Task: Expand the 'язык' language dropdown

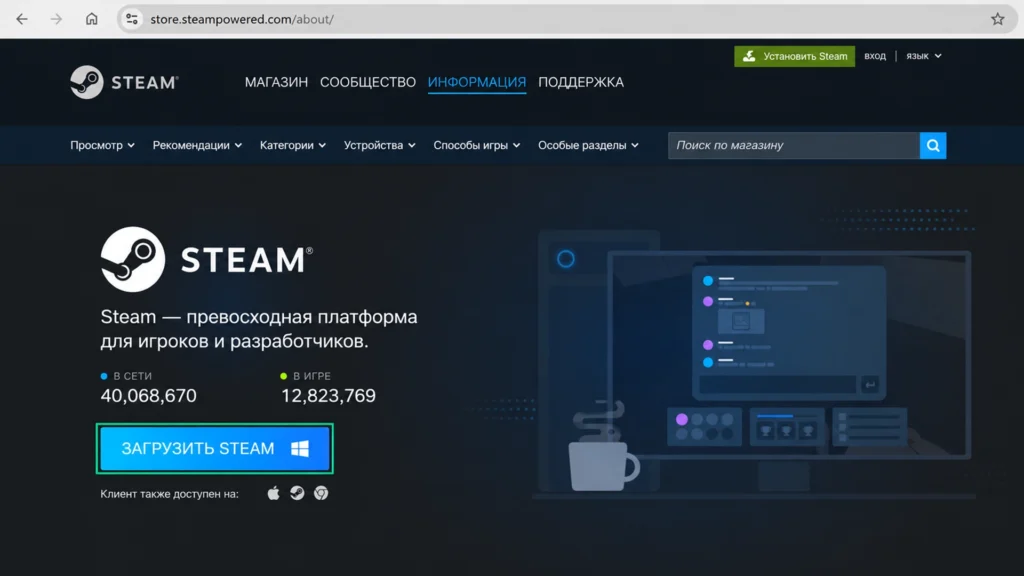Action: tap(923, 56)
